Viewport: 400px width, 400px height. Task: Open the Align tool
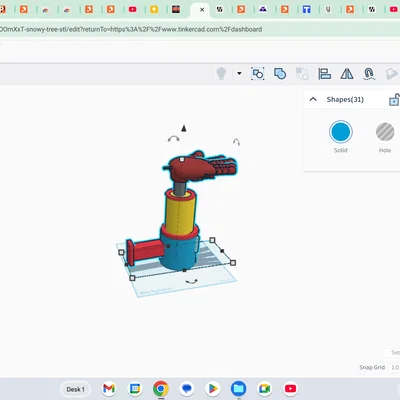pos(324,74)
